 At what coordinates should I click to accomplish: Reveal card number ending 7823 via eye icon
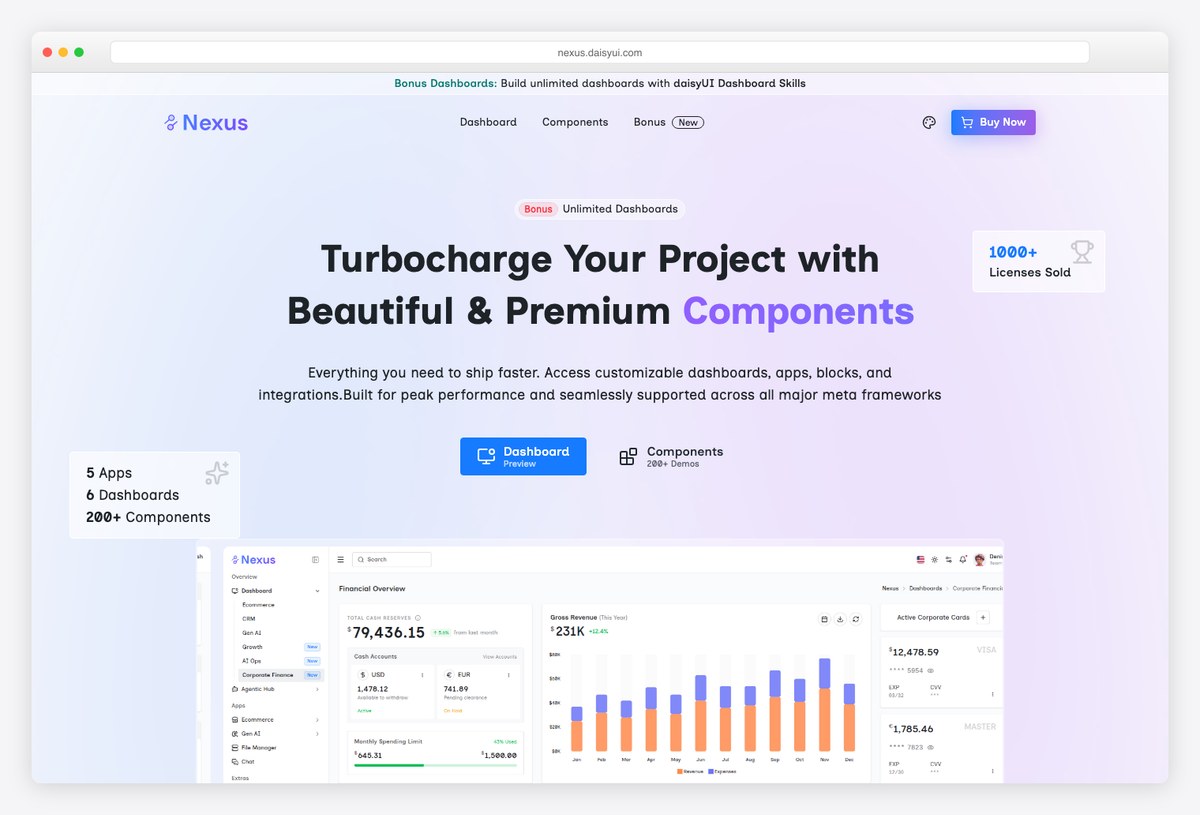[931, 747]
